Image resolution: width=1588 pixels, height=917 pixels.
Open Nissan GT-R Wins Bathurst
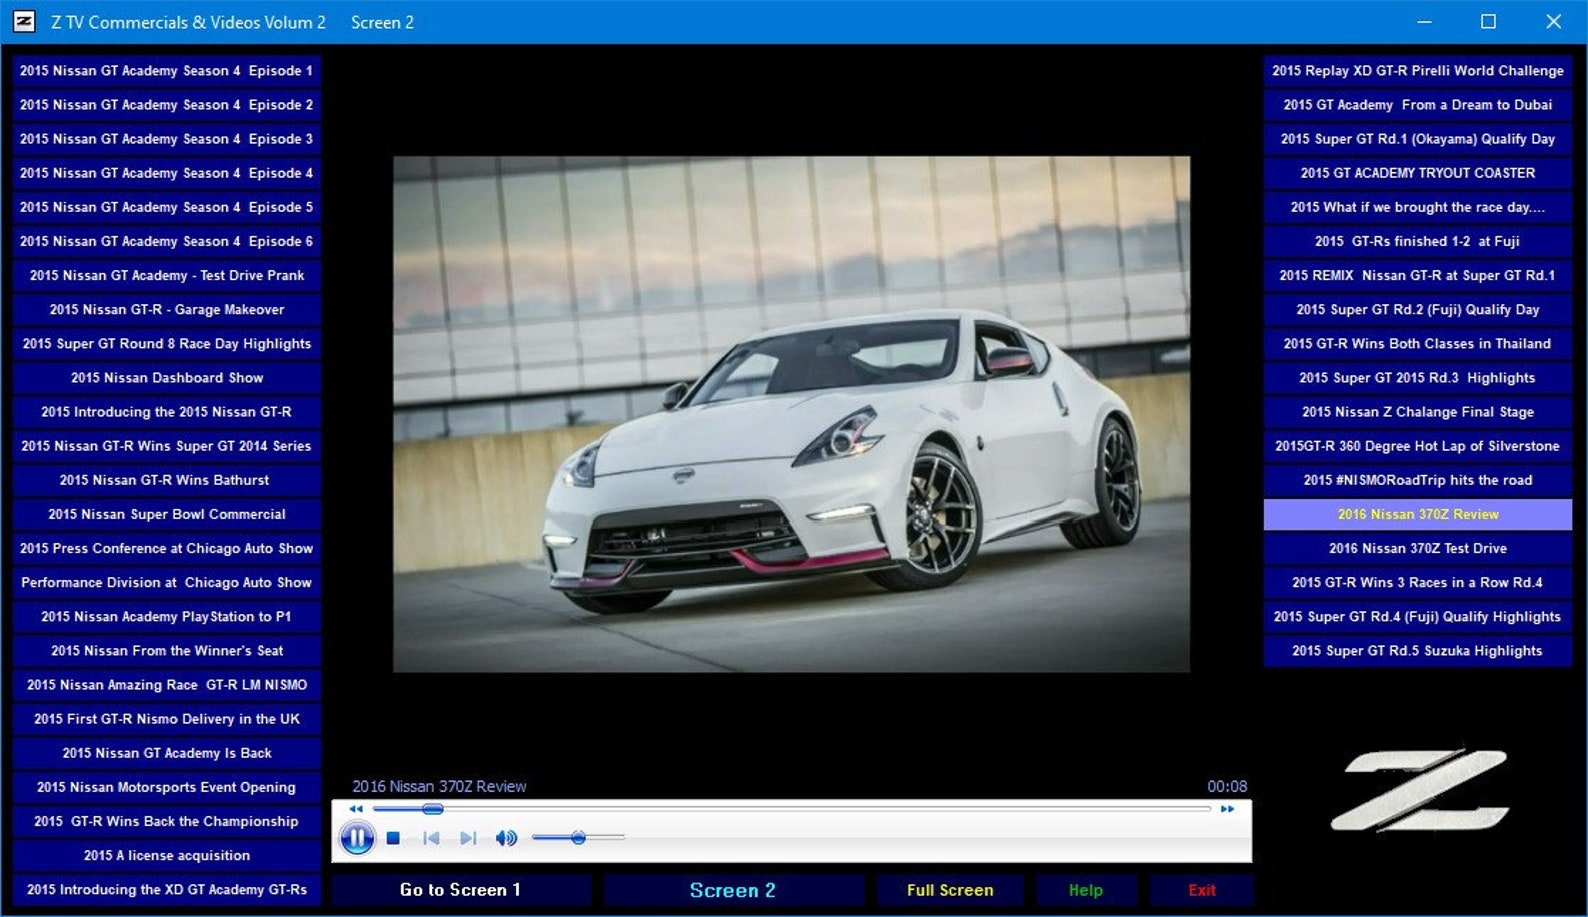click(167, 480)
